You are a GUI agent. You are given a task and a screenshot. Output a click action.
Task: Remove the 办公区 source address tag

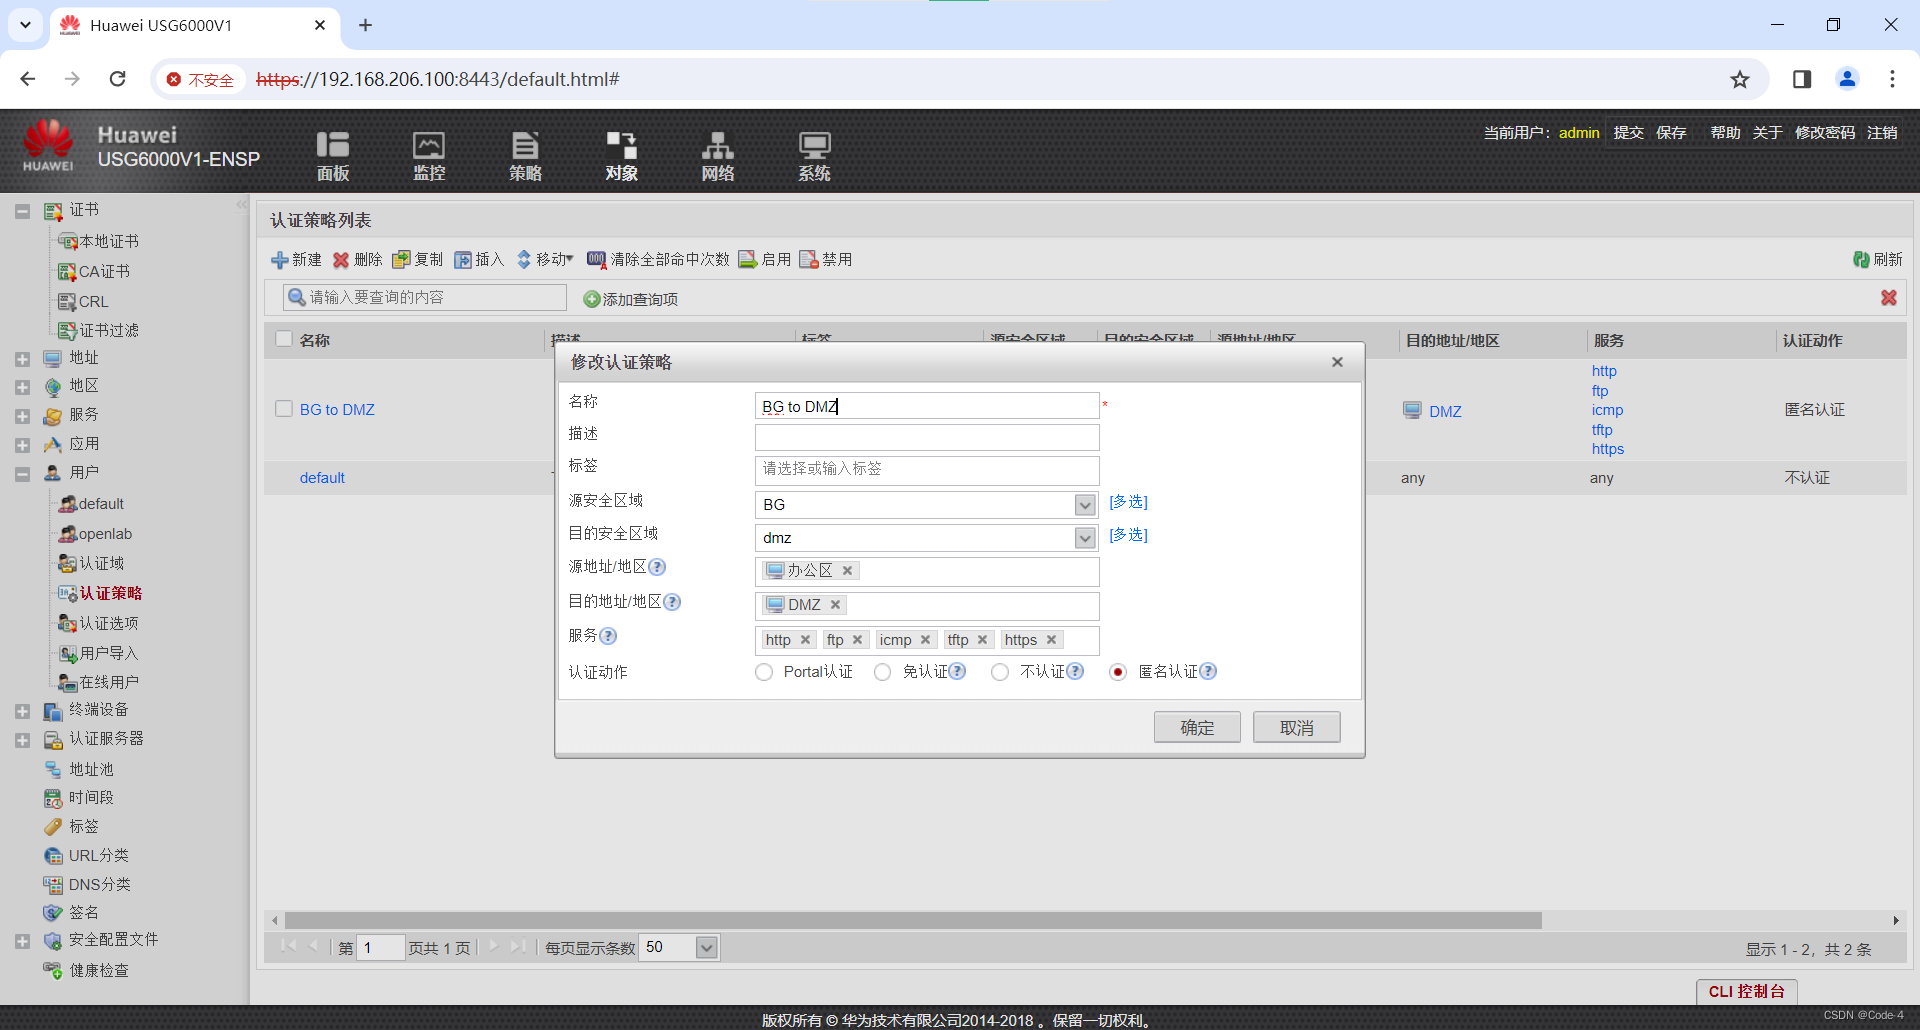pyautogui.click(x=847, y=570)
